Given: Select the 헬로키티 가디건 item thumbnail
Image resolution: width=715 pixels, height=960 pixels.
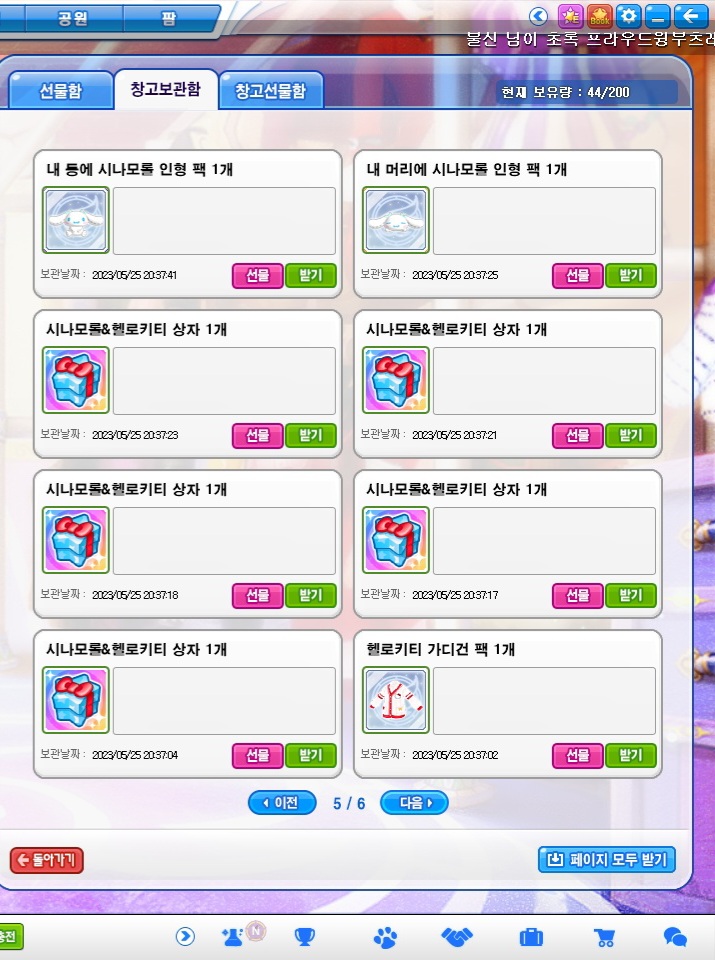Looking at the screenshot, I should pyautogui.click(x=396, y=700).
